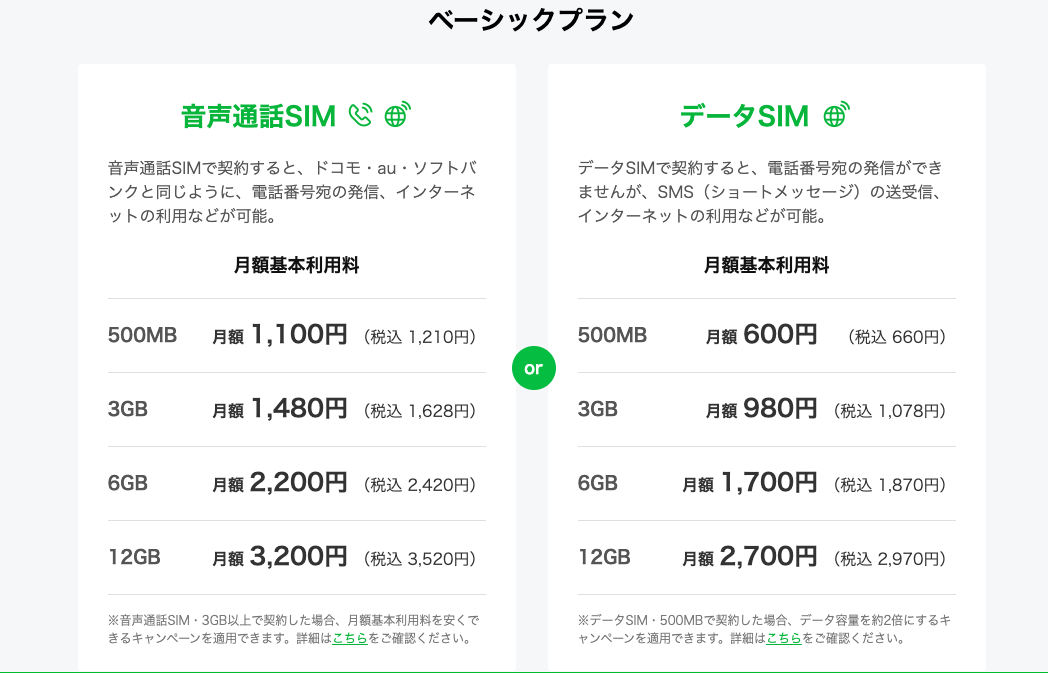Select the 2,200円 voice SIM 6GB price

pyautogui.click(x=299, y=483)
